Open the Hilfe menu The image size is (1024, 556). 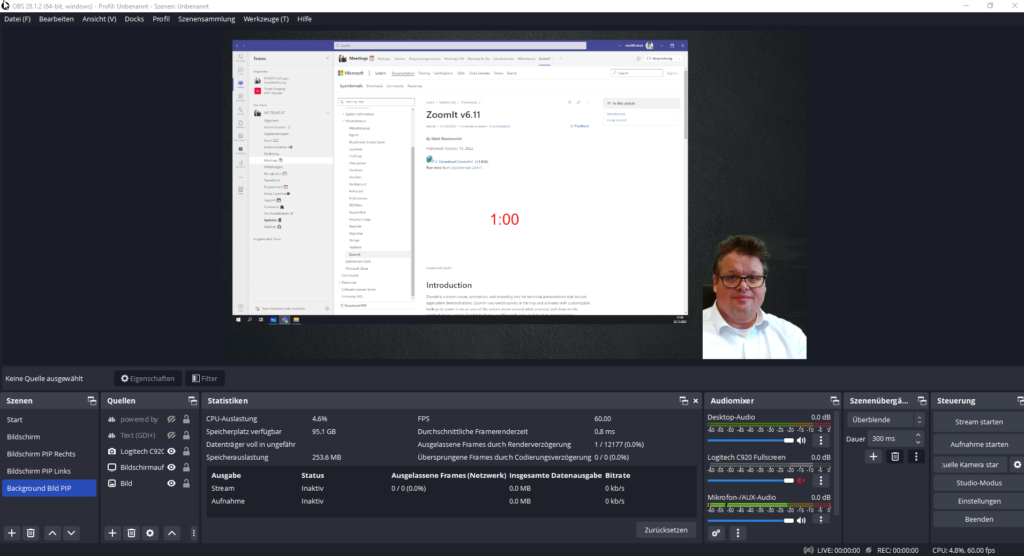tap(304, 19)
